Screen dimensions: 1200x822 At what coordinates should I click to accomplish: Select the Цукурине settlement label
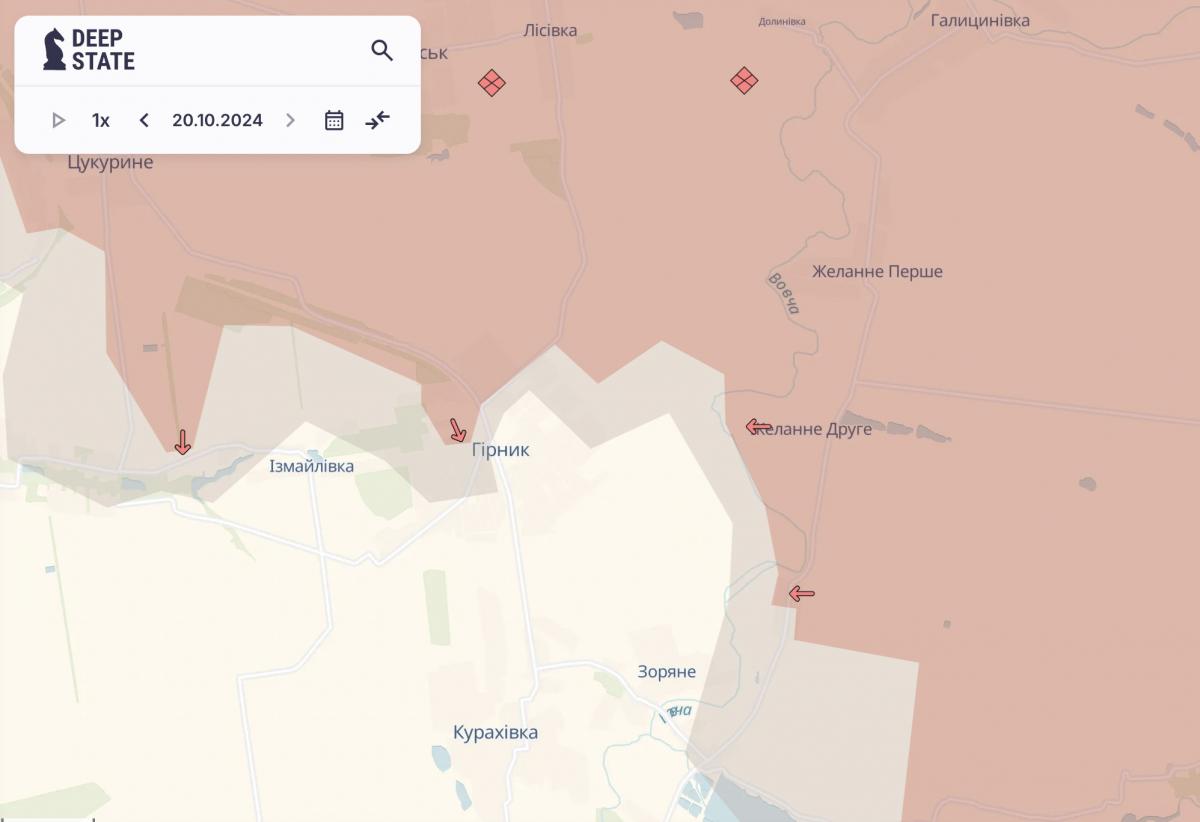pos(110,162)
